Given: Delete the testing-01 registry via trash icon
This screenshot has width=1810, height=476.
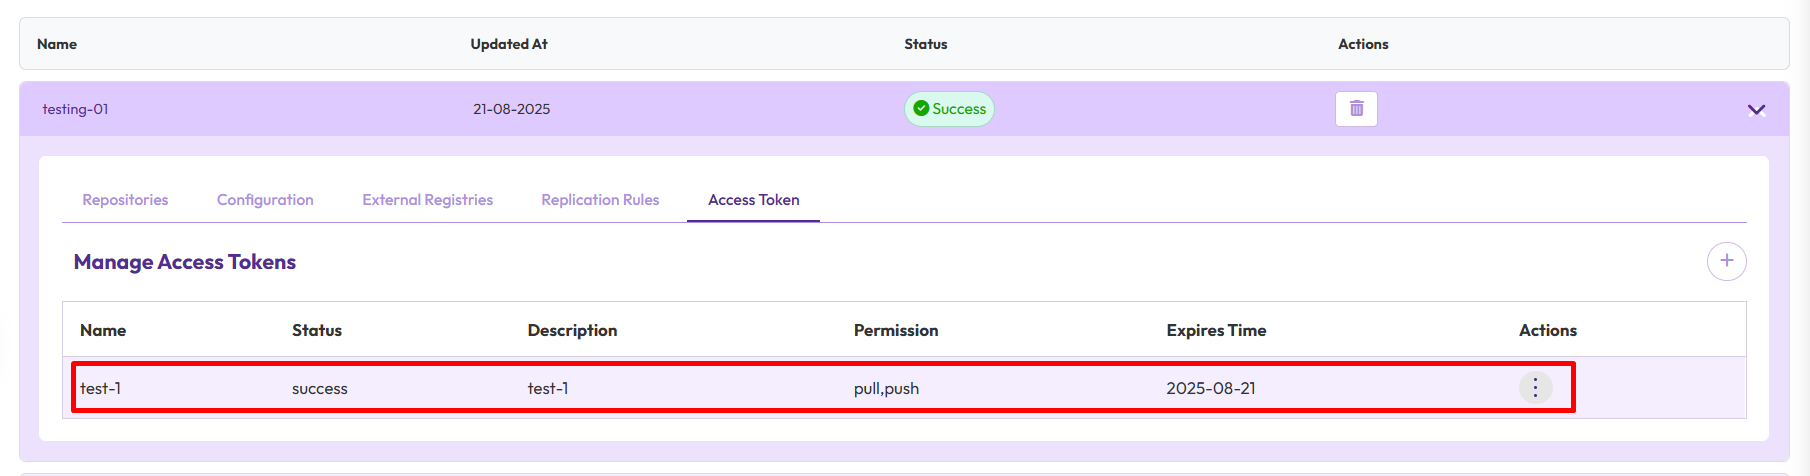Looking at the screenshot, I should click(x=1356, y=109).
